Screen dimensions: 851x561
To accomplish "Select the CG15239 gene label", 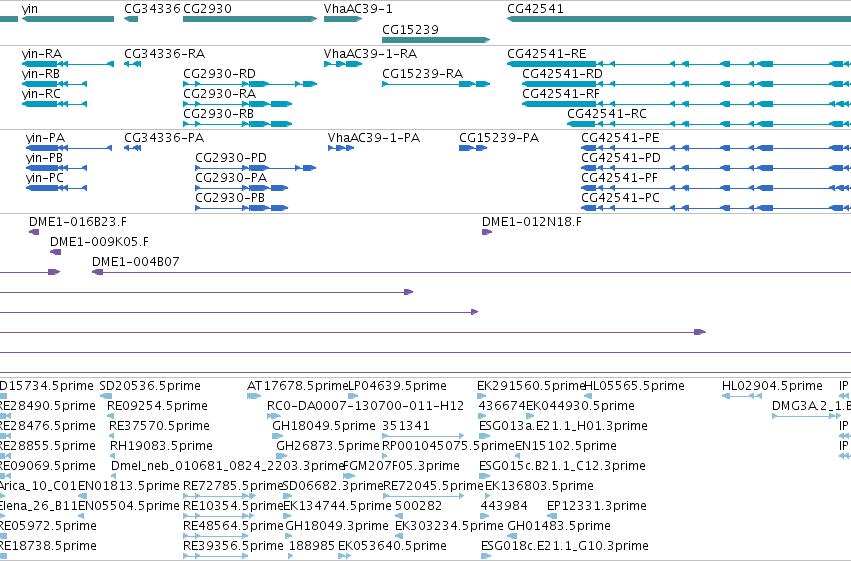I will [410, 29].
